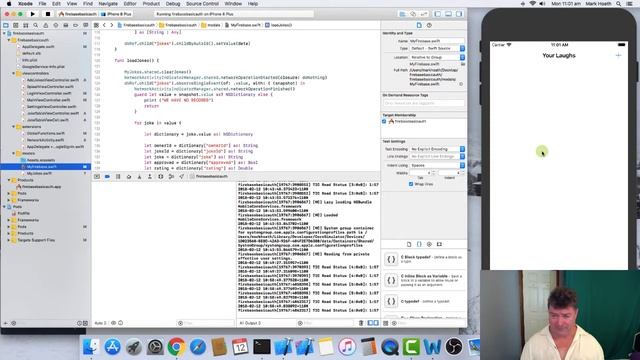This screenshot has height=360, width=640.
Task: Toggle the console pane button
Action: (376, 323)
